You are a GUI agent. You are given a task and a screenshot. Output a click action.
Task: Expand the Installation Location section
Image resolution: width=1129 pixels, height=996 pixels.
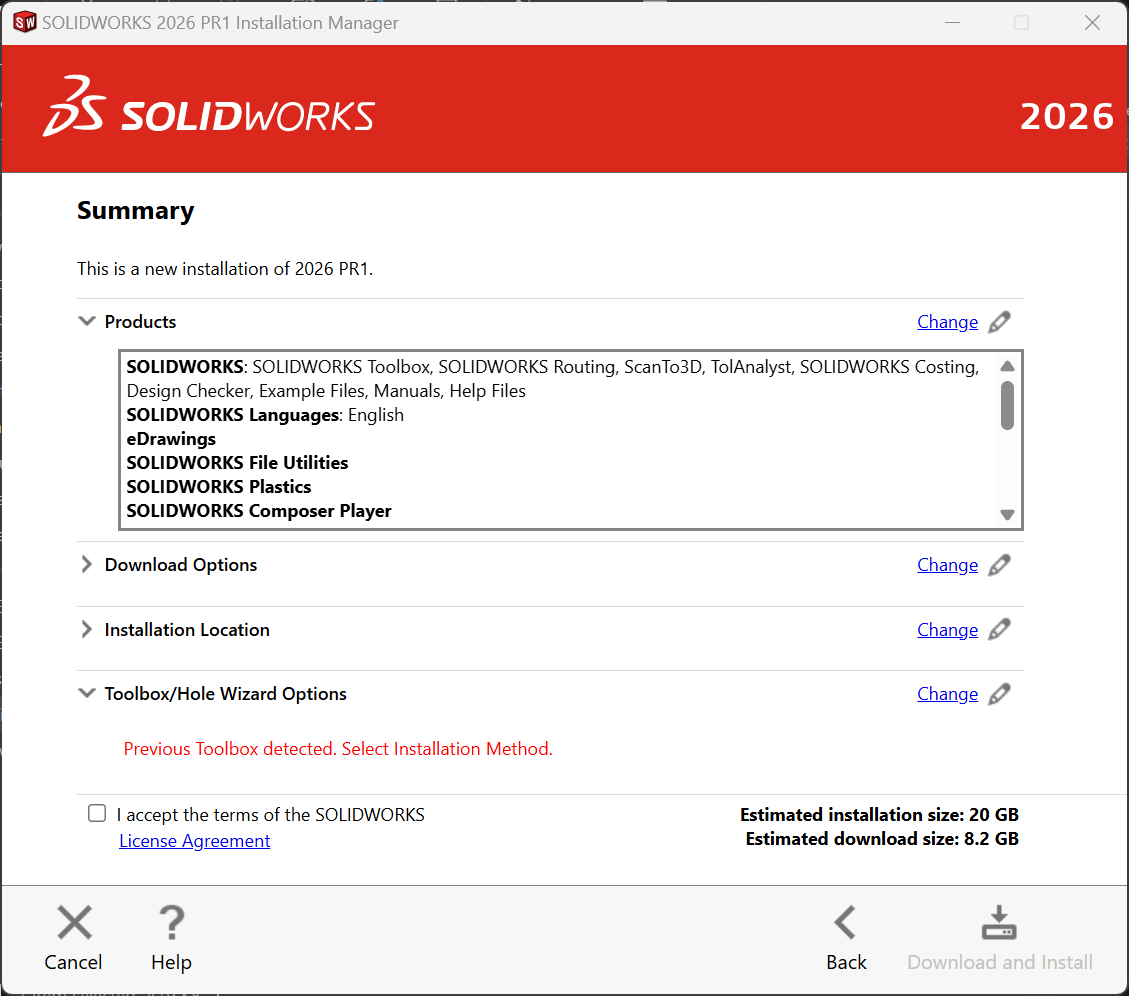86,629
